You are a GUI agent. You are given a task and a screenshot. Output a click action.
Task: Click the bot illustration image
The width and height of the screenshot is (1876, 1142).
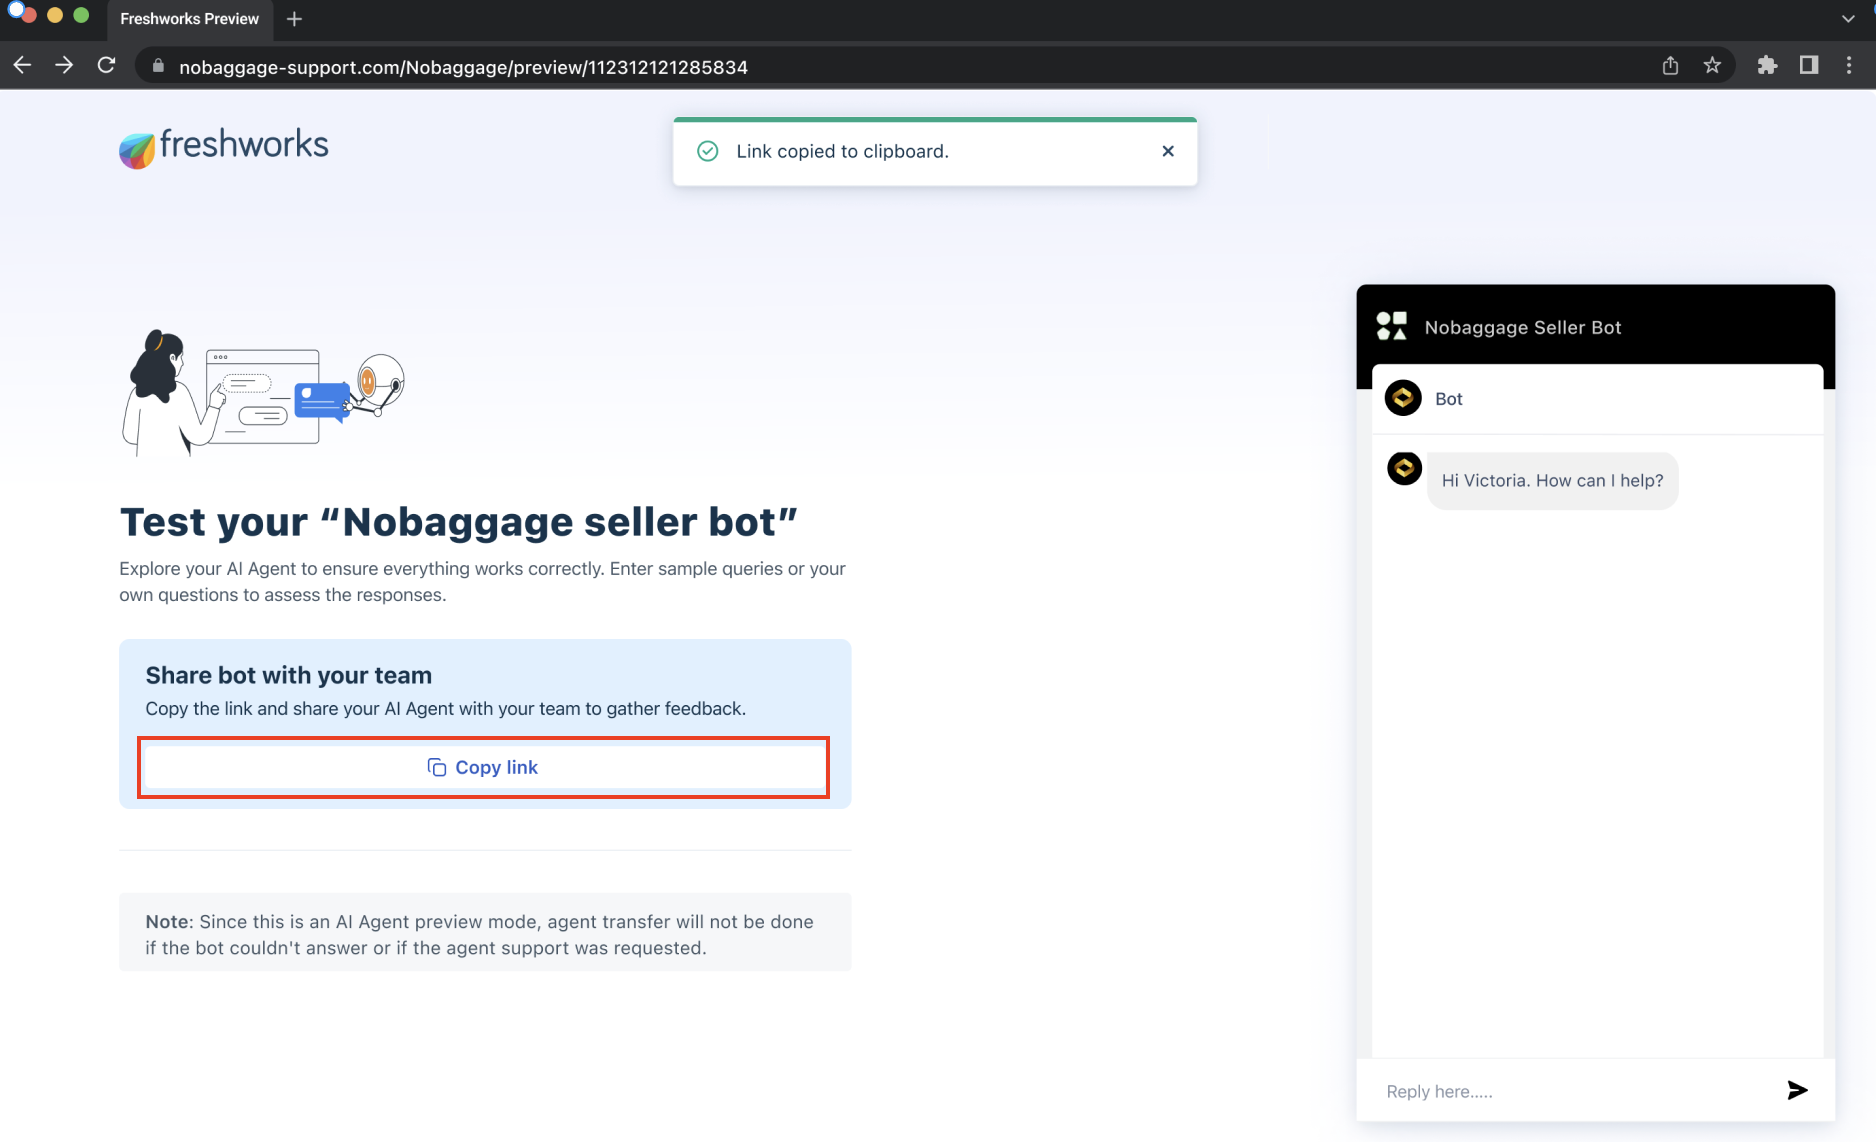[x=263, y=392]
